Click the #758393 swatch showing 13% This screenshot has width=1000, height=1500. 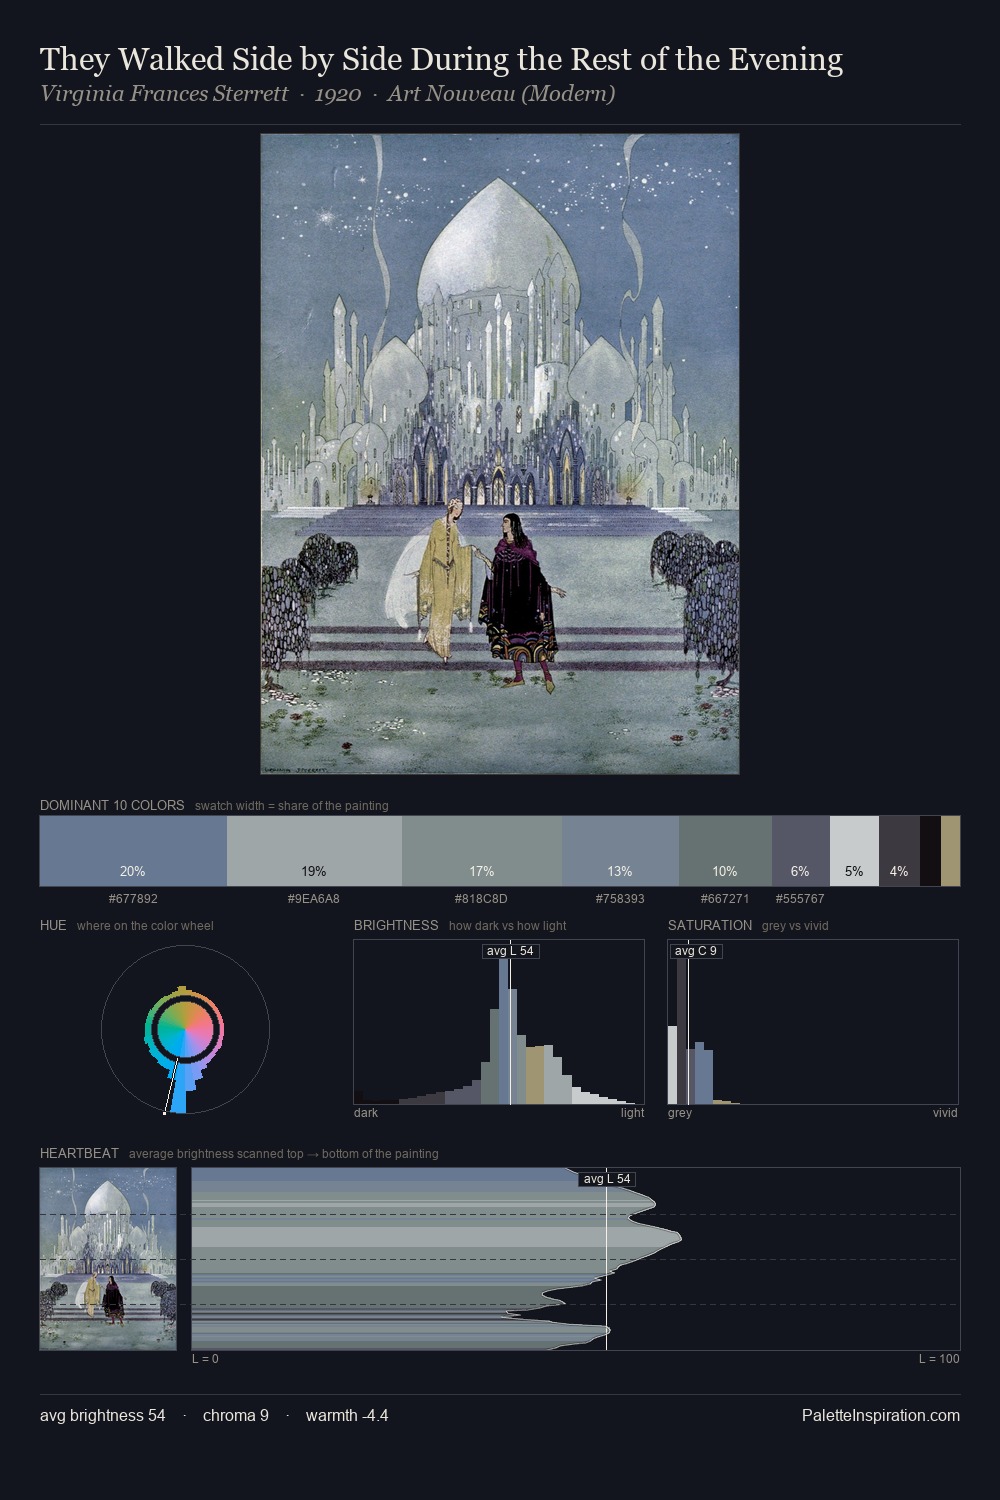(620, 851)
